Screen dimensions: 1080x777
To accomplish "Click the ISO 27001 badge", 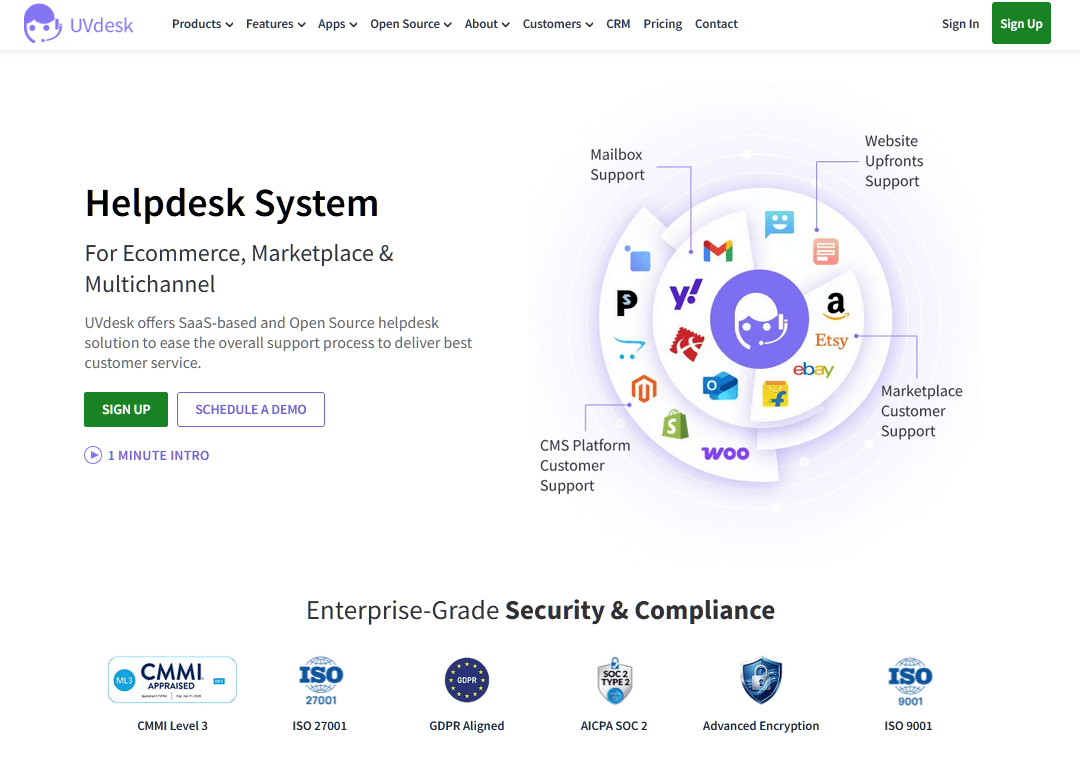I will 321,681.
